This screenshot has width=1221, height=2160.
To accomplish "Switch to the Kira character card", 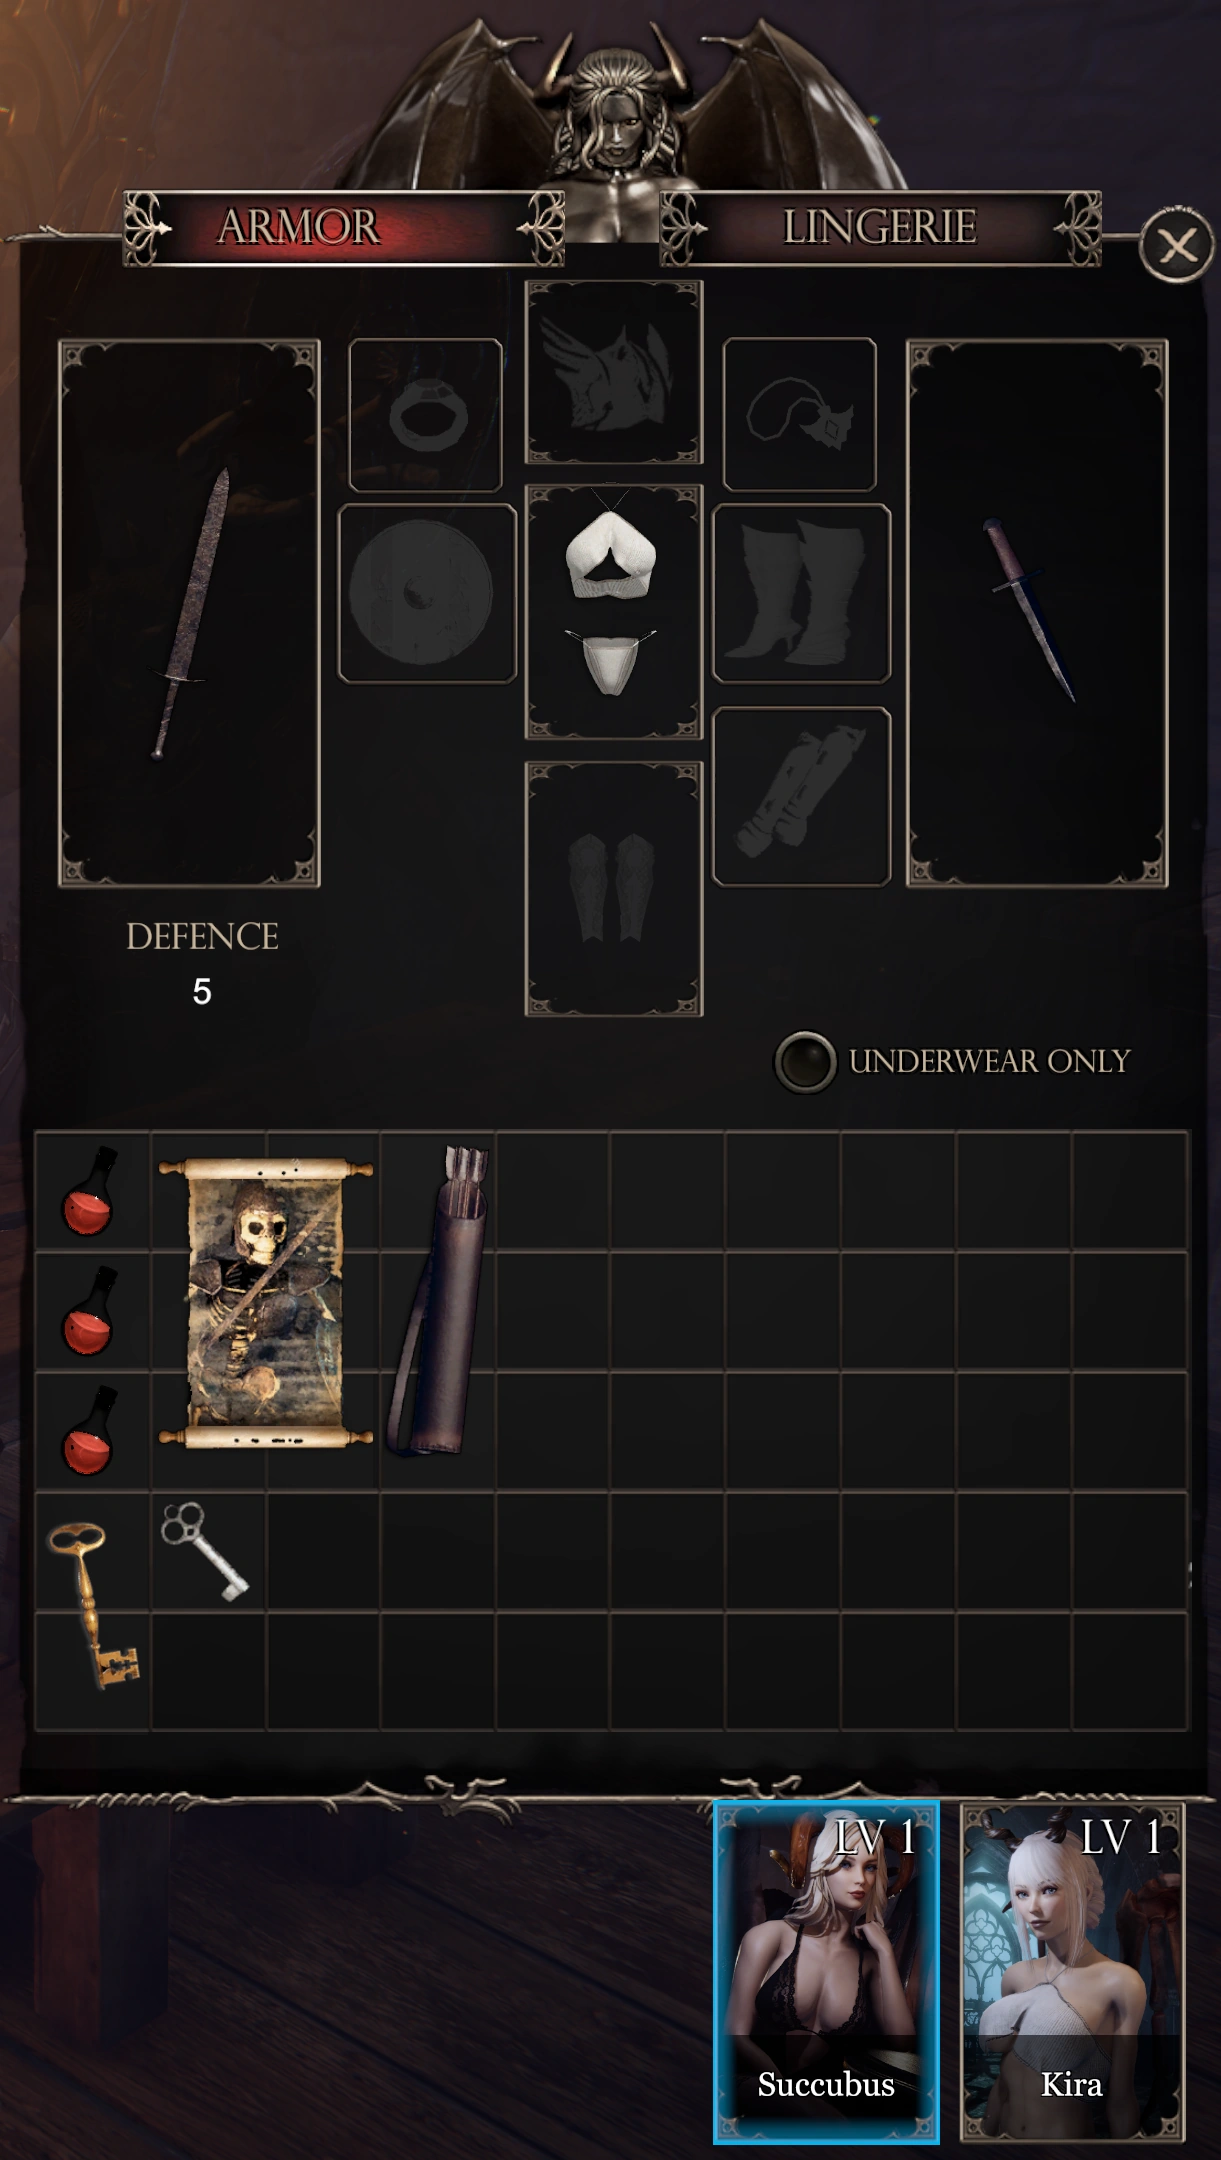I will [x=1072, y=1972].
